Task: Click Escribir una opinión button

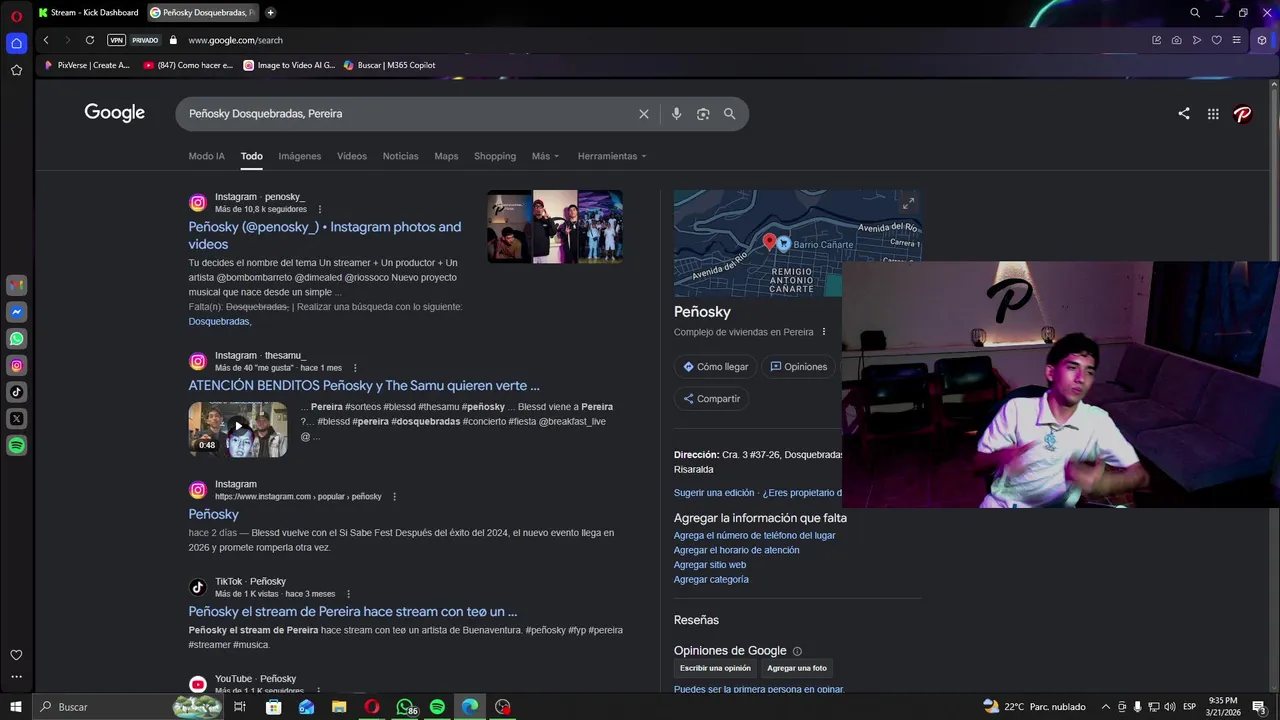Action: (715, 668)
